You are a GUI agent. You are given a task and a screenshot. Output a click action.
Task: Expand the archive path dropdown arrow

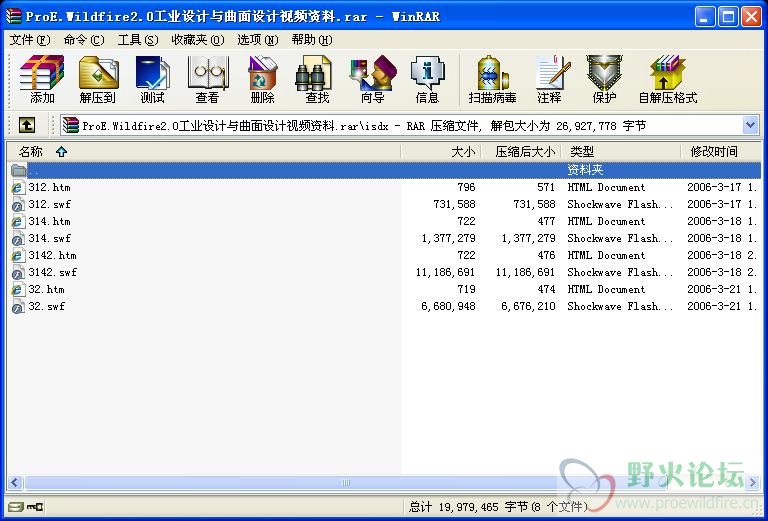click(x=750, y=125)
